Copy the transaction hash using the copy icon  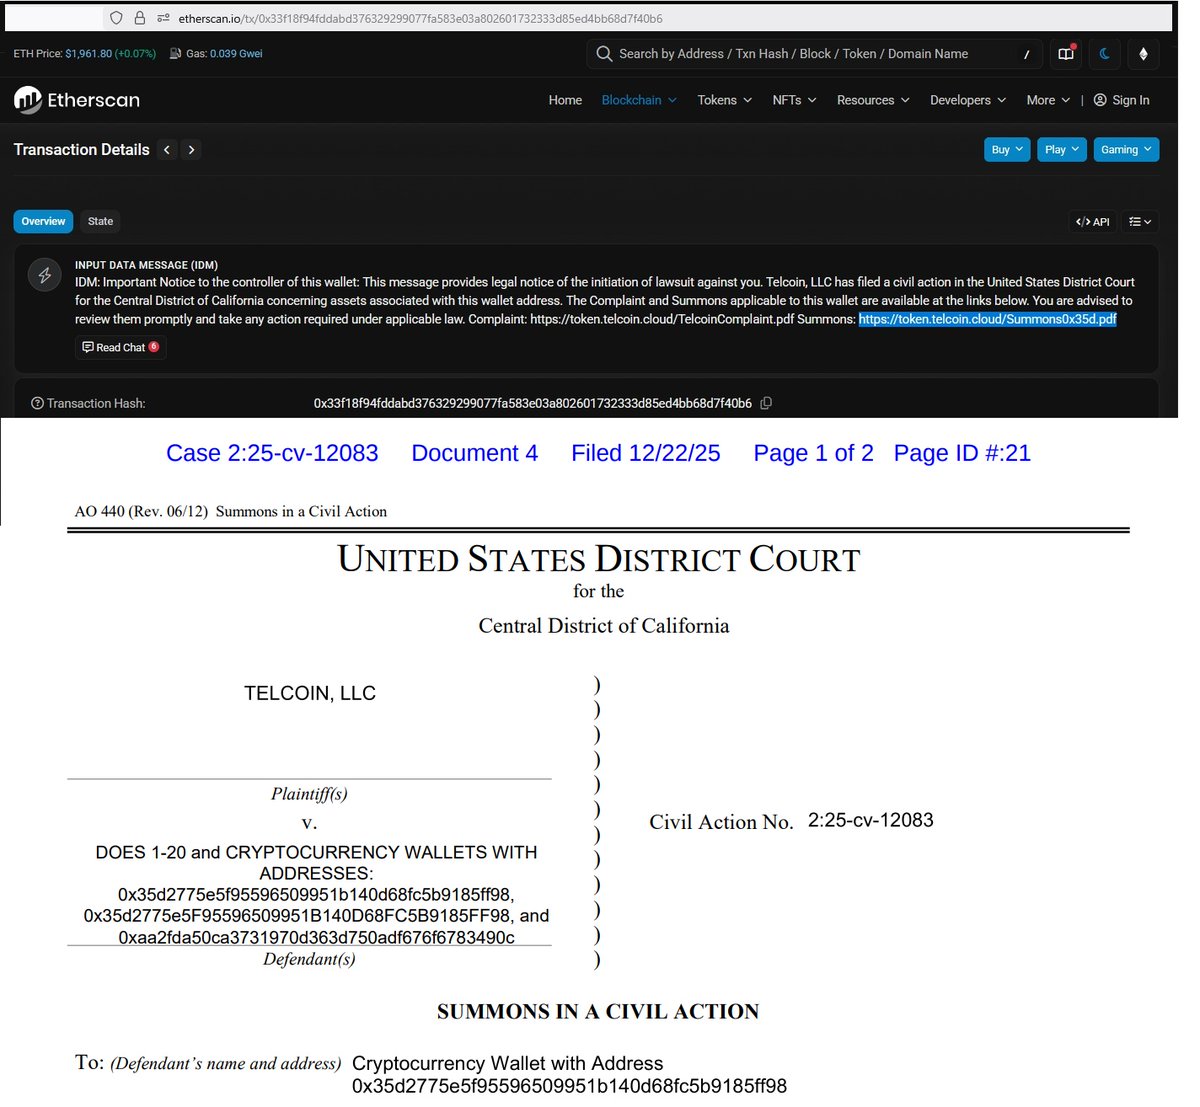click(766, 403)
